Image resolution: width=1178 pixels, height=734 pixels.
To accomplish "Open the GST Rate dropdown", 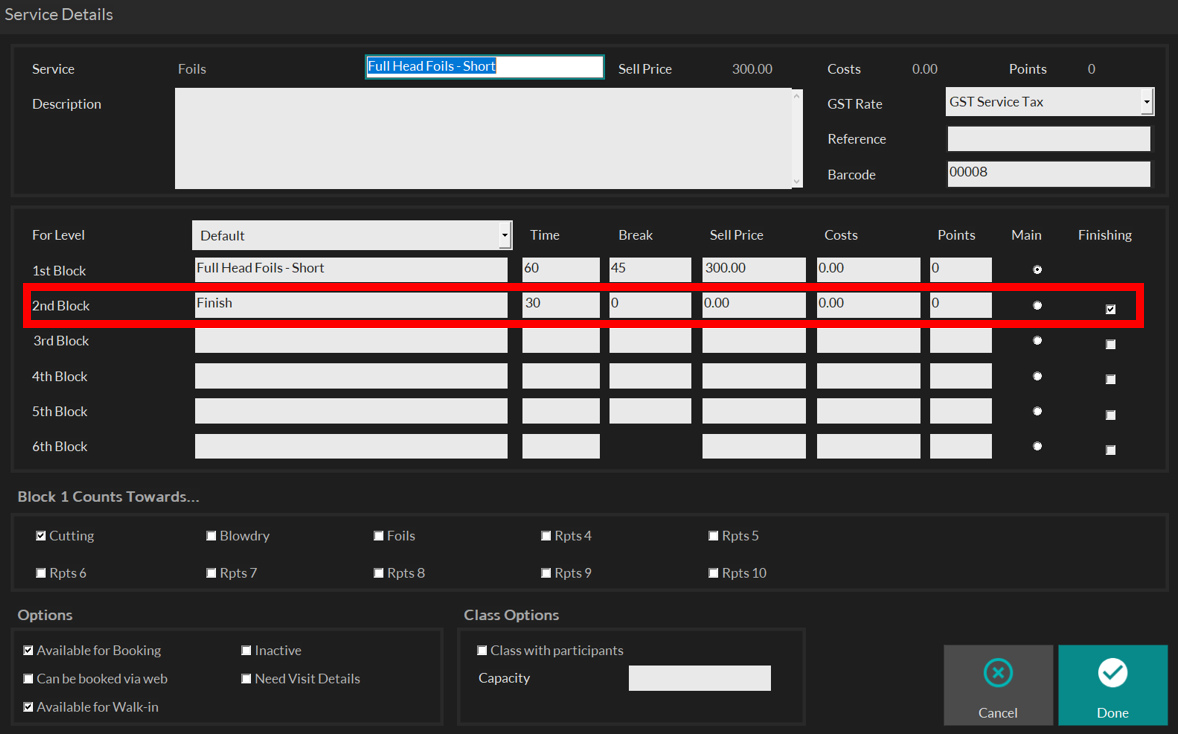I will 1146,101.
